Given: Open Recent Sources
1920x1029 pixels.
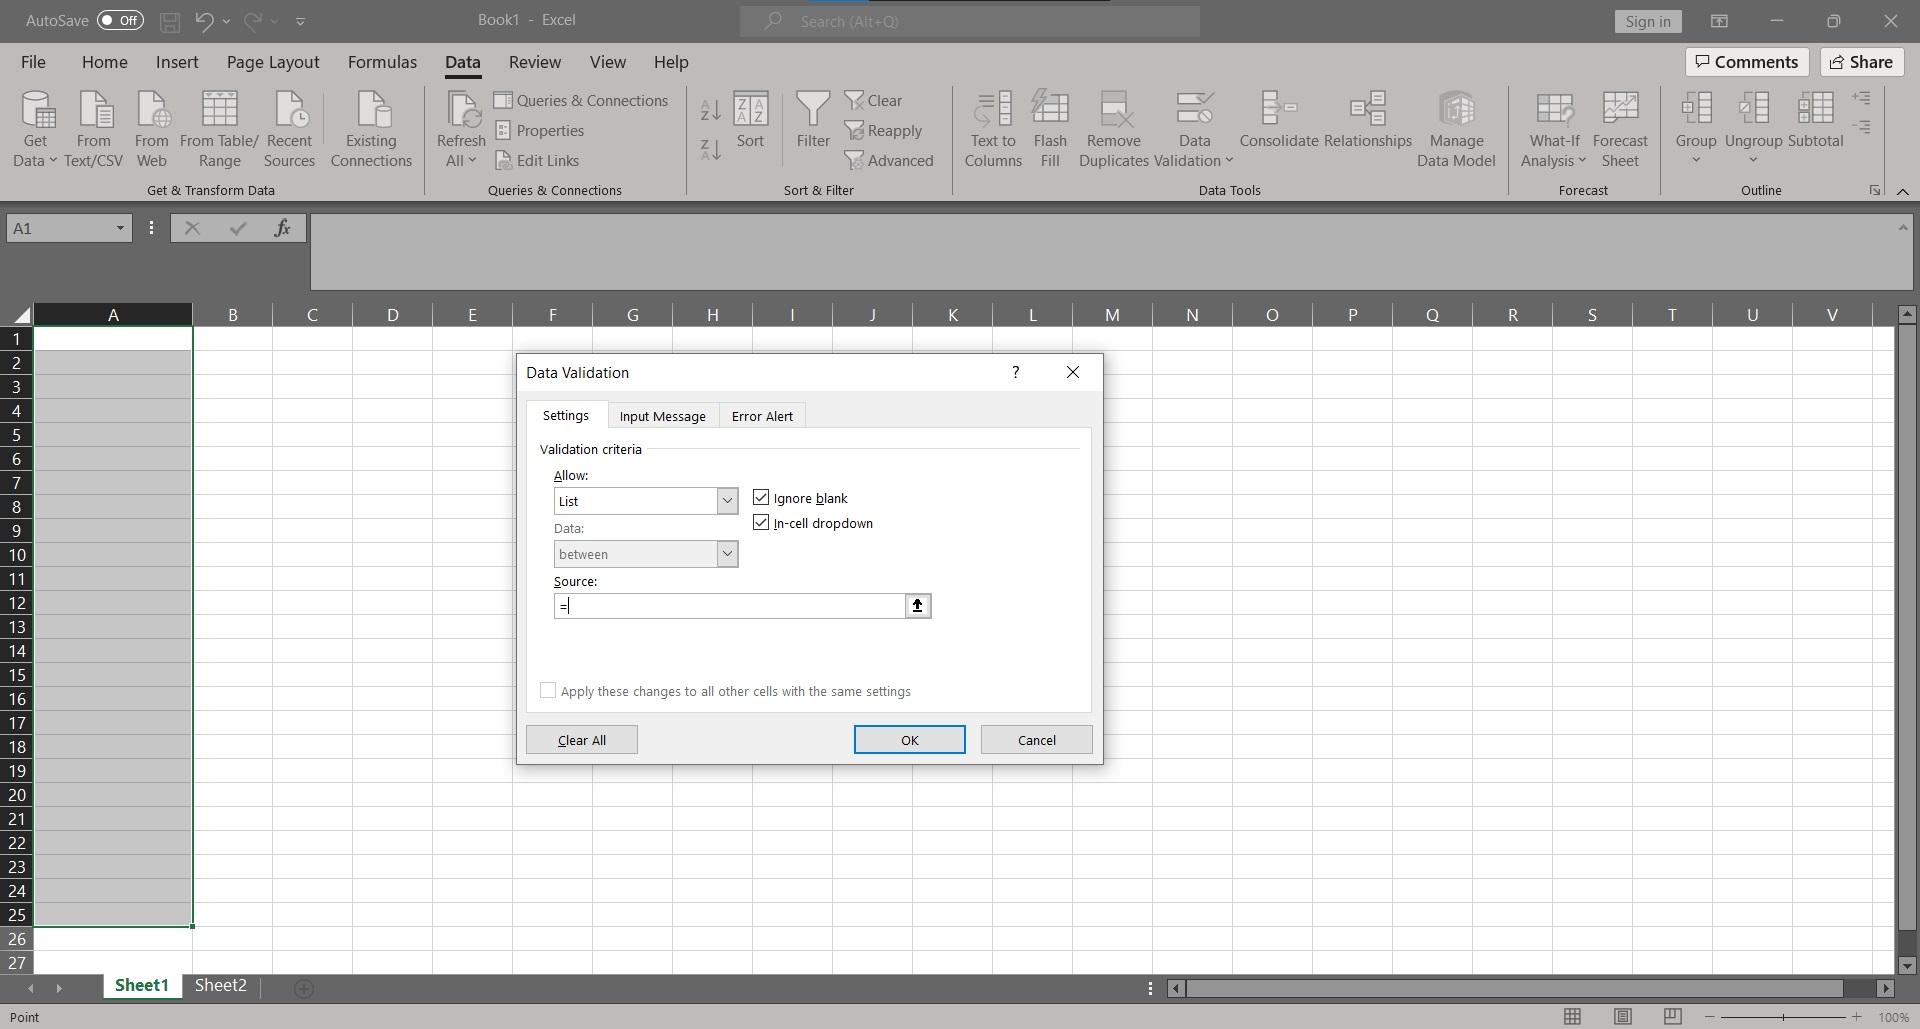Looking at the screenshot, I should [x=289, y=130].
